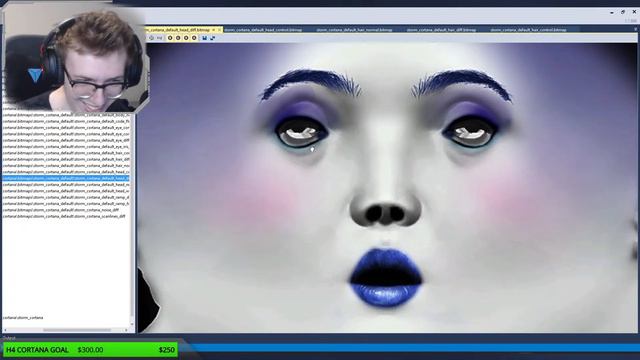Screen dimensions: 640x360
Task: Click the blue save icon in bitmap toolbar
Action: point(204,38)
